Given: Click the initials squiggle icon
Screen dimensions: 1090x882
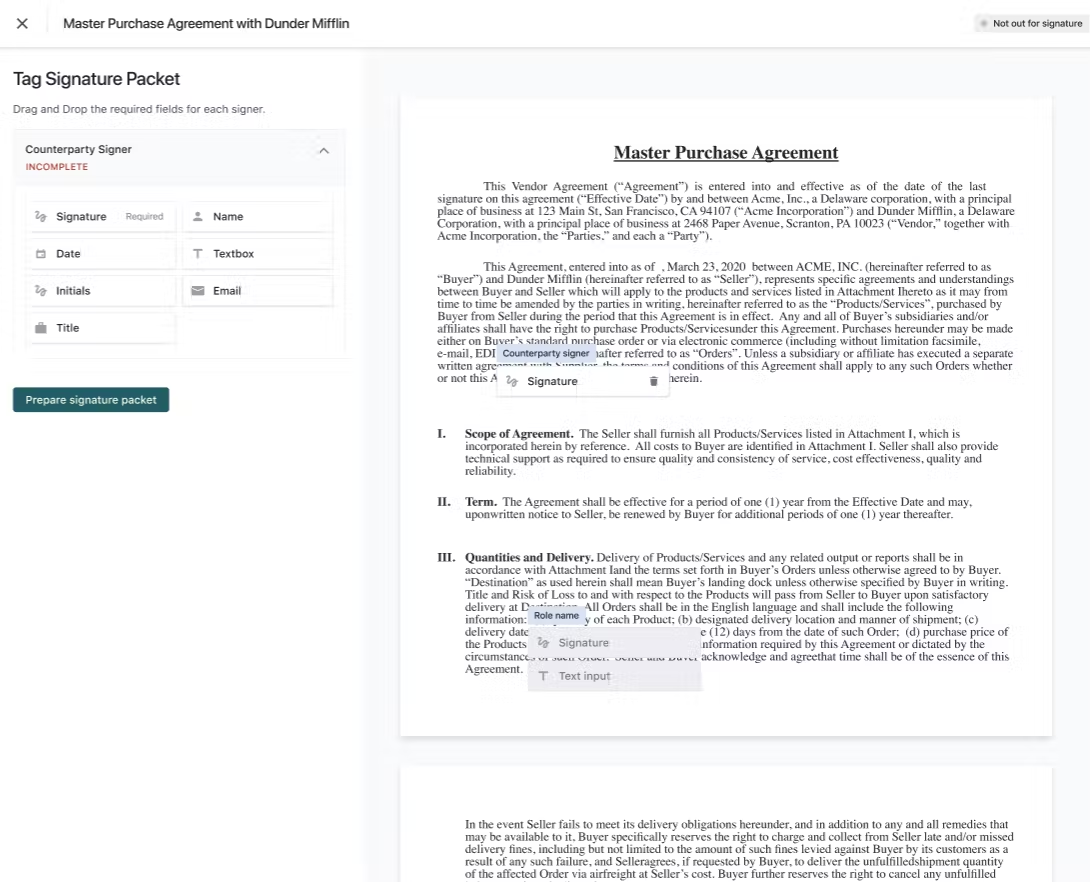Looking at the screenshot, I should (x=41, y=291).
